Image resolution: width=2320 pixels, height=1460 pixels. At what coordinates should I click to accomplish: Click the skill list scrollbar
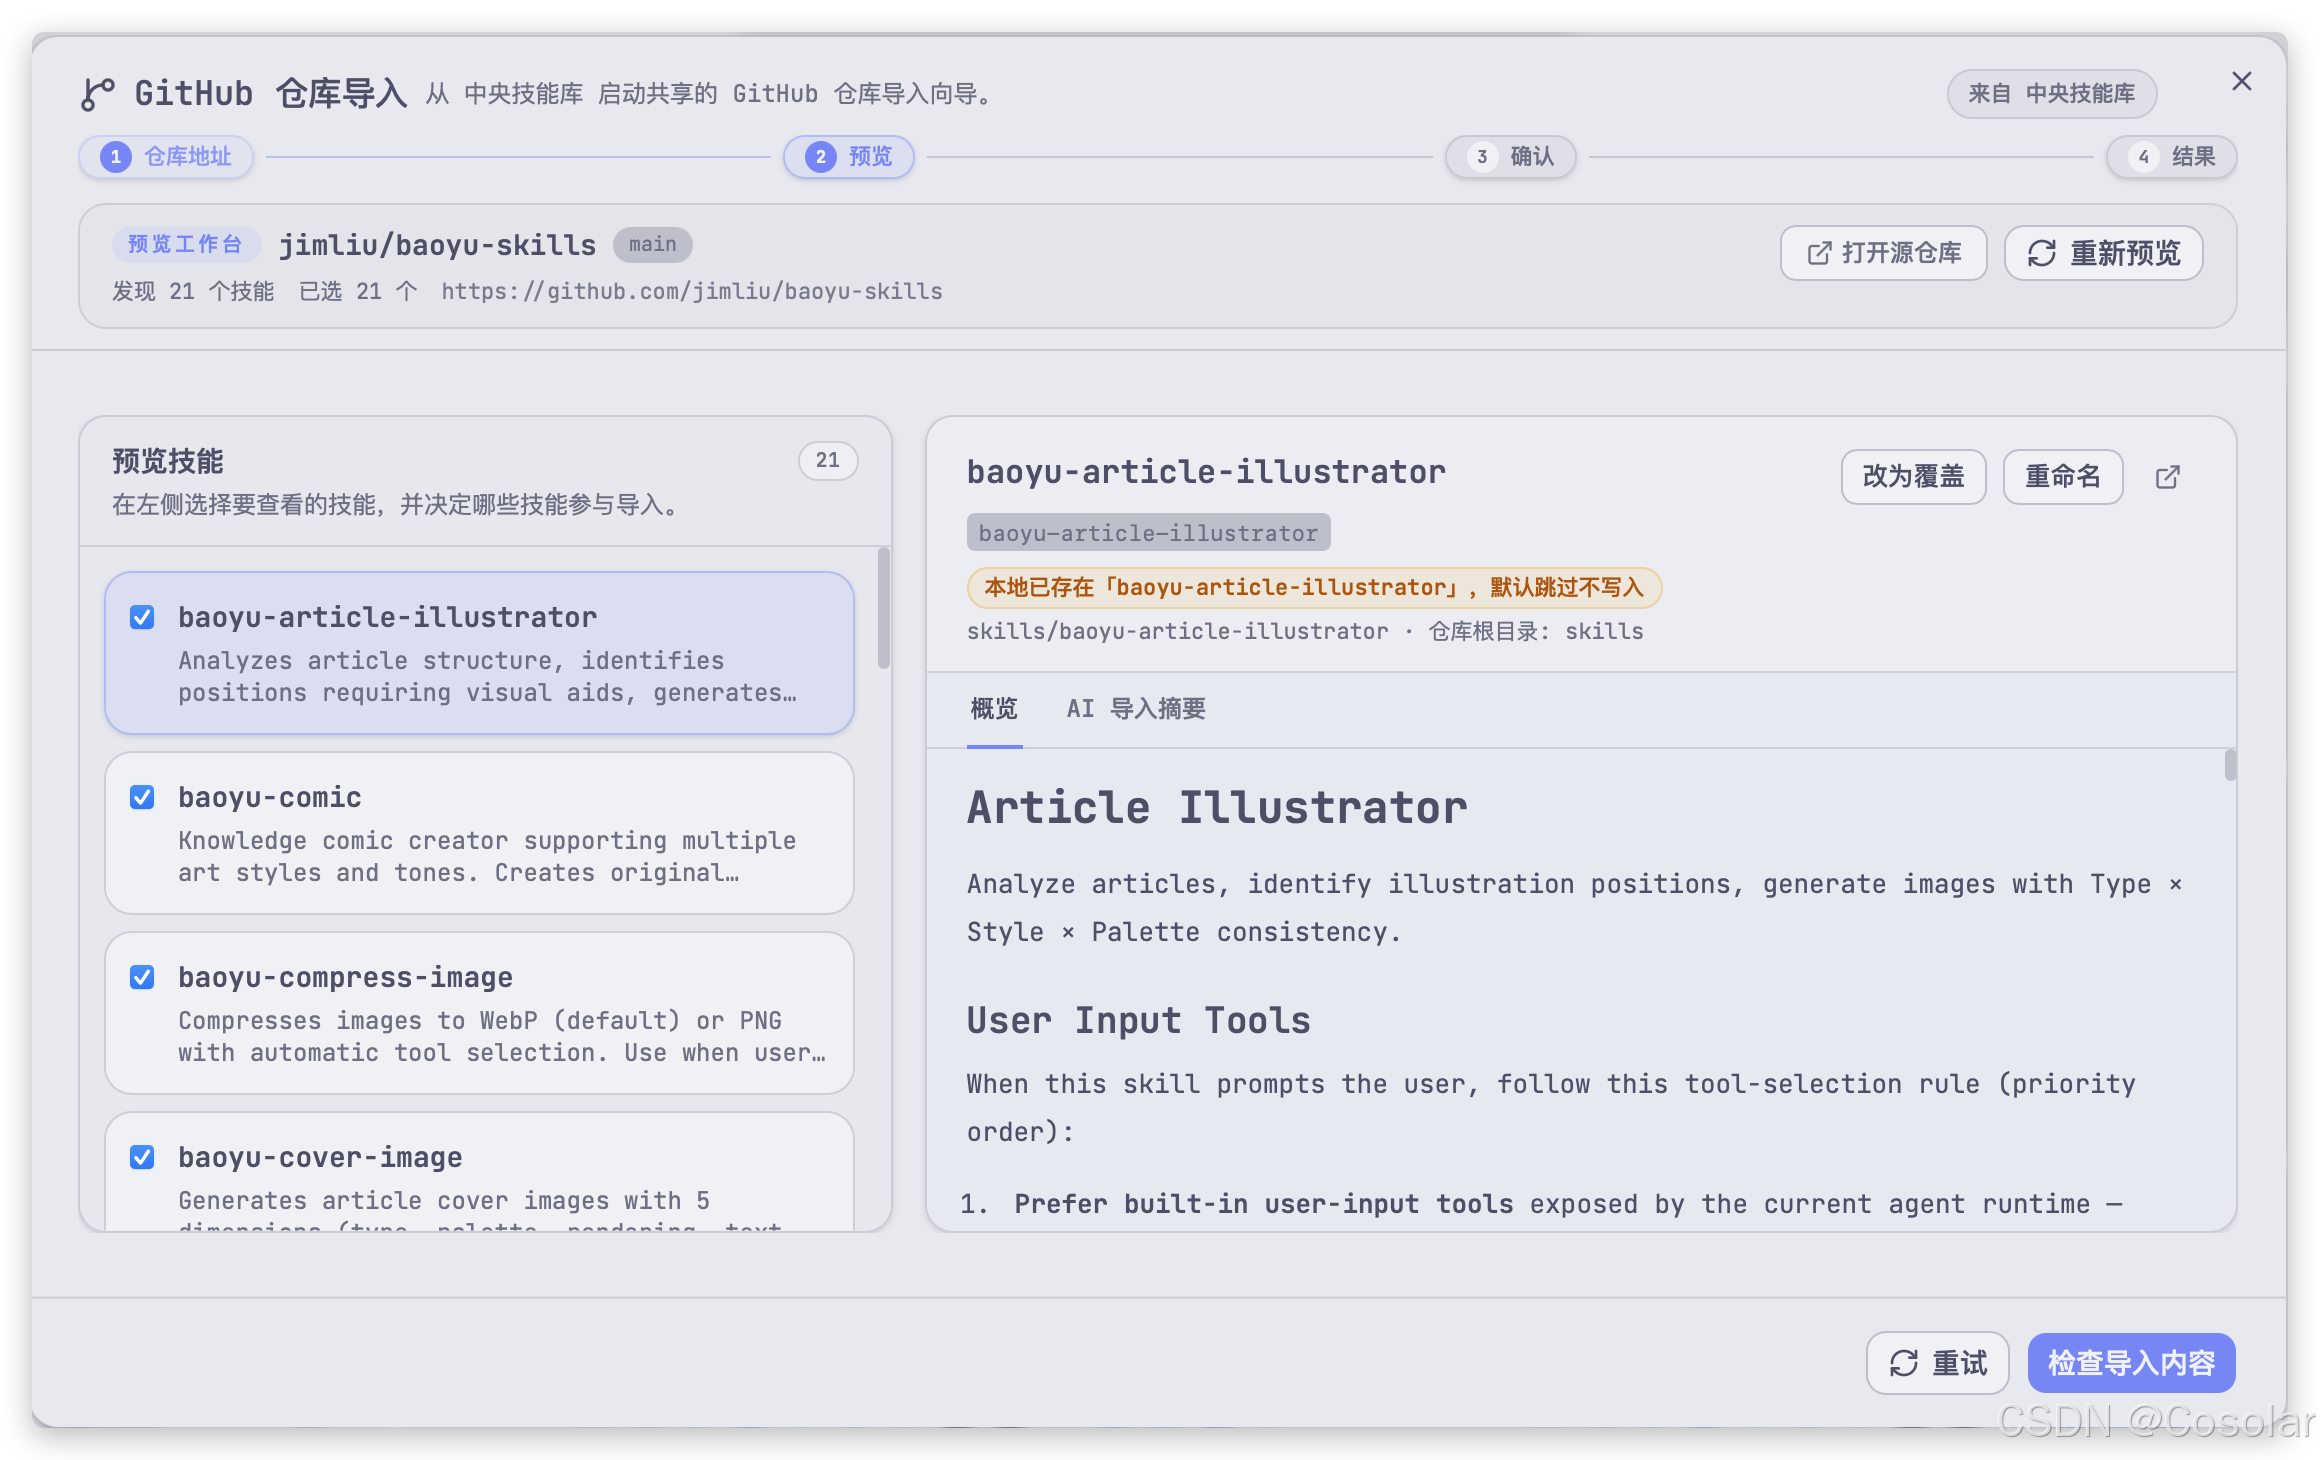pyautogui.click(x=883, y=609)
